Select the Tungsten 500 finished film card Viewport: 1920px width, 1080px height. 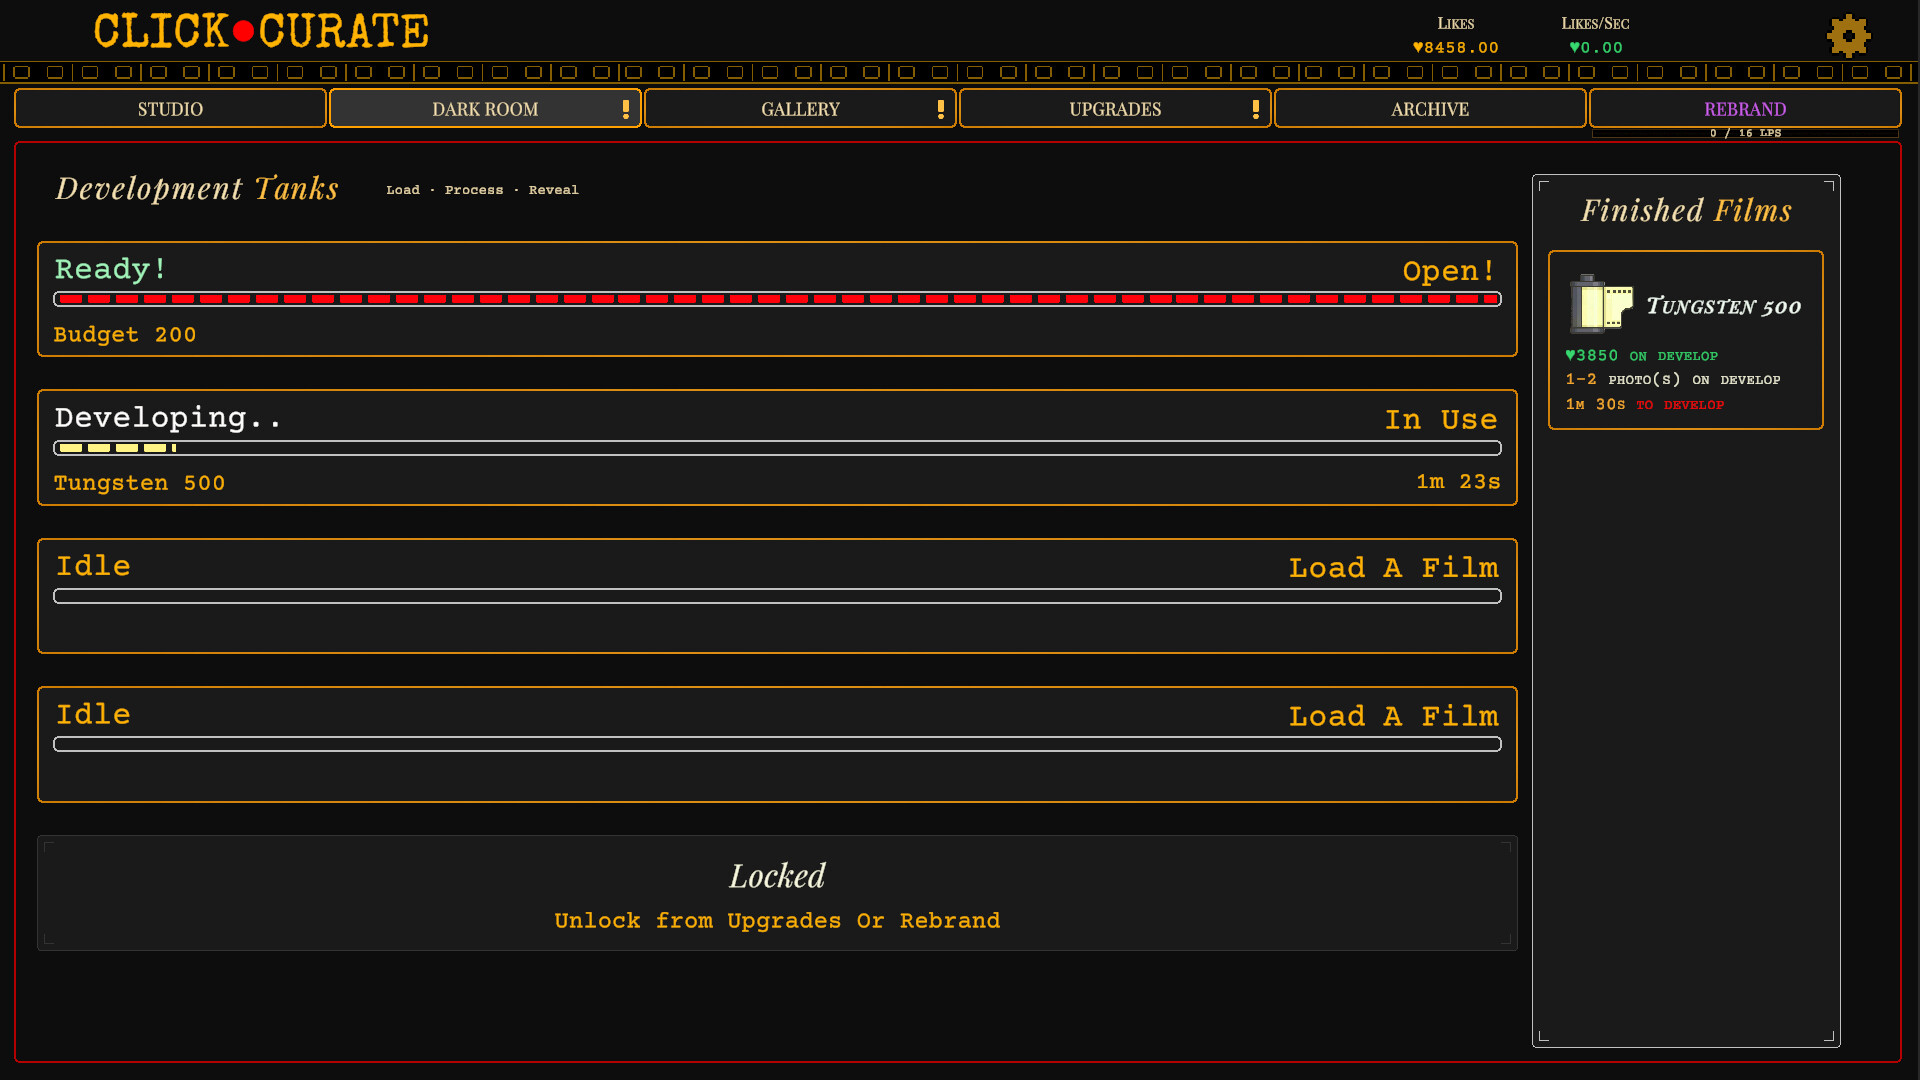(1685, 340)
